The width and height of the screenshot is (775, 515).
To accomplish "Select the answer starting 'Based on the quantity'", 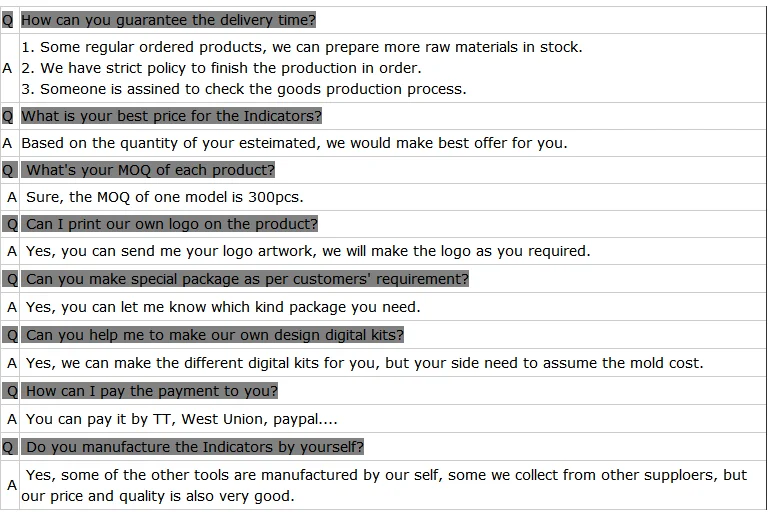I will point(294,143).
